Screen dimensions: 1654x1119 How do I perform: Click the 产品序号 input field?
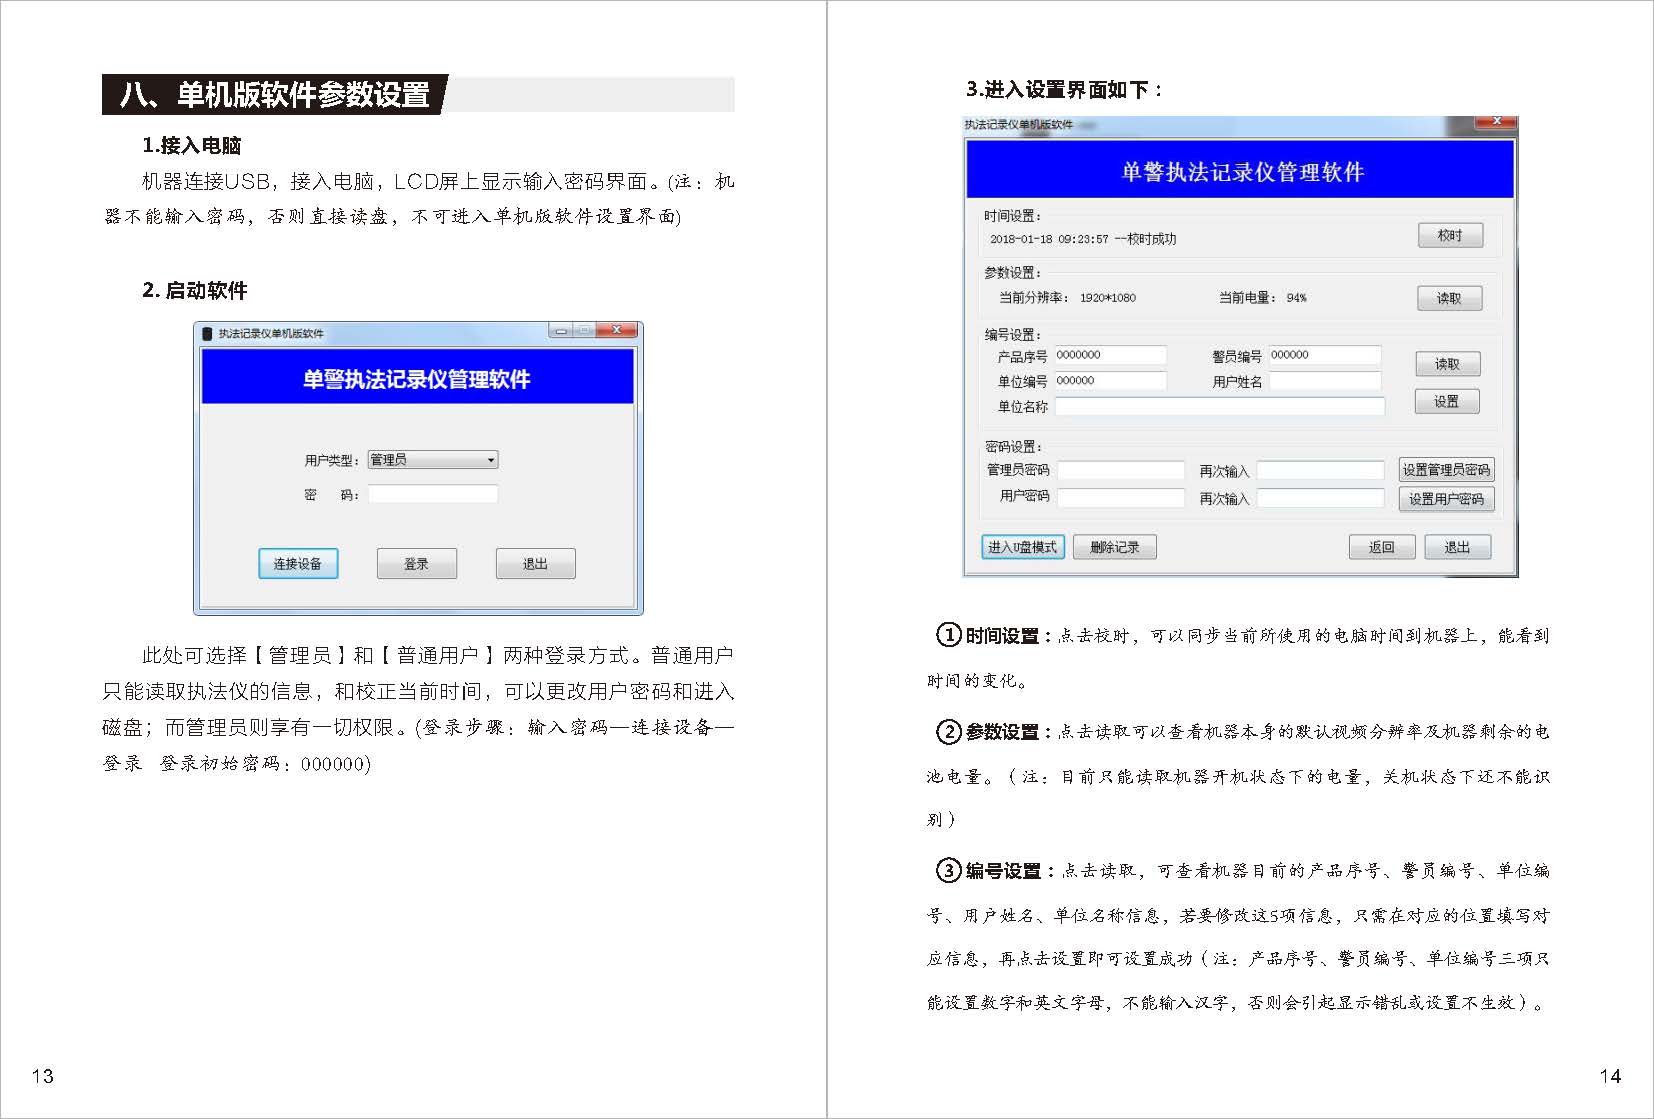pos(1110,355)
